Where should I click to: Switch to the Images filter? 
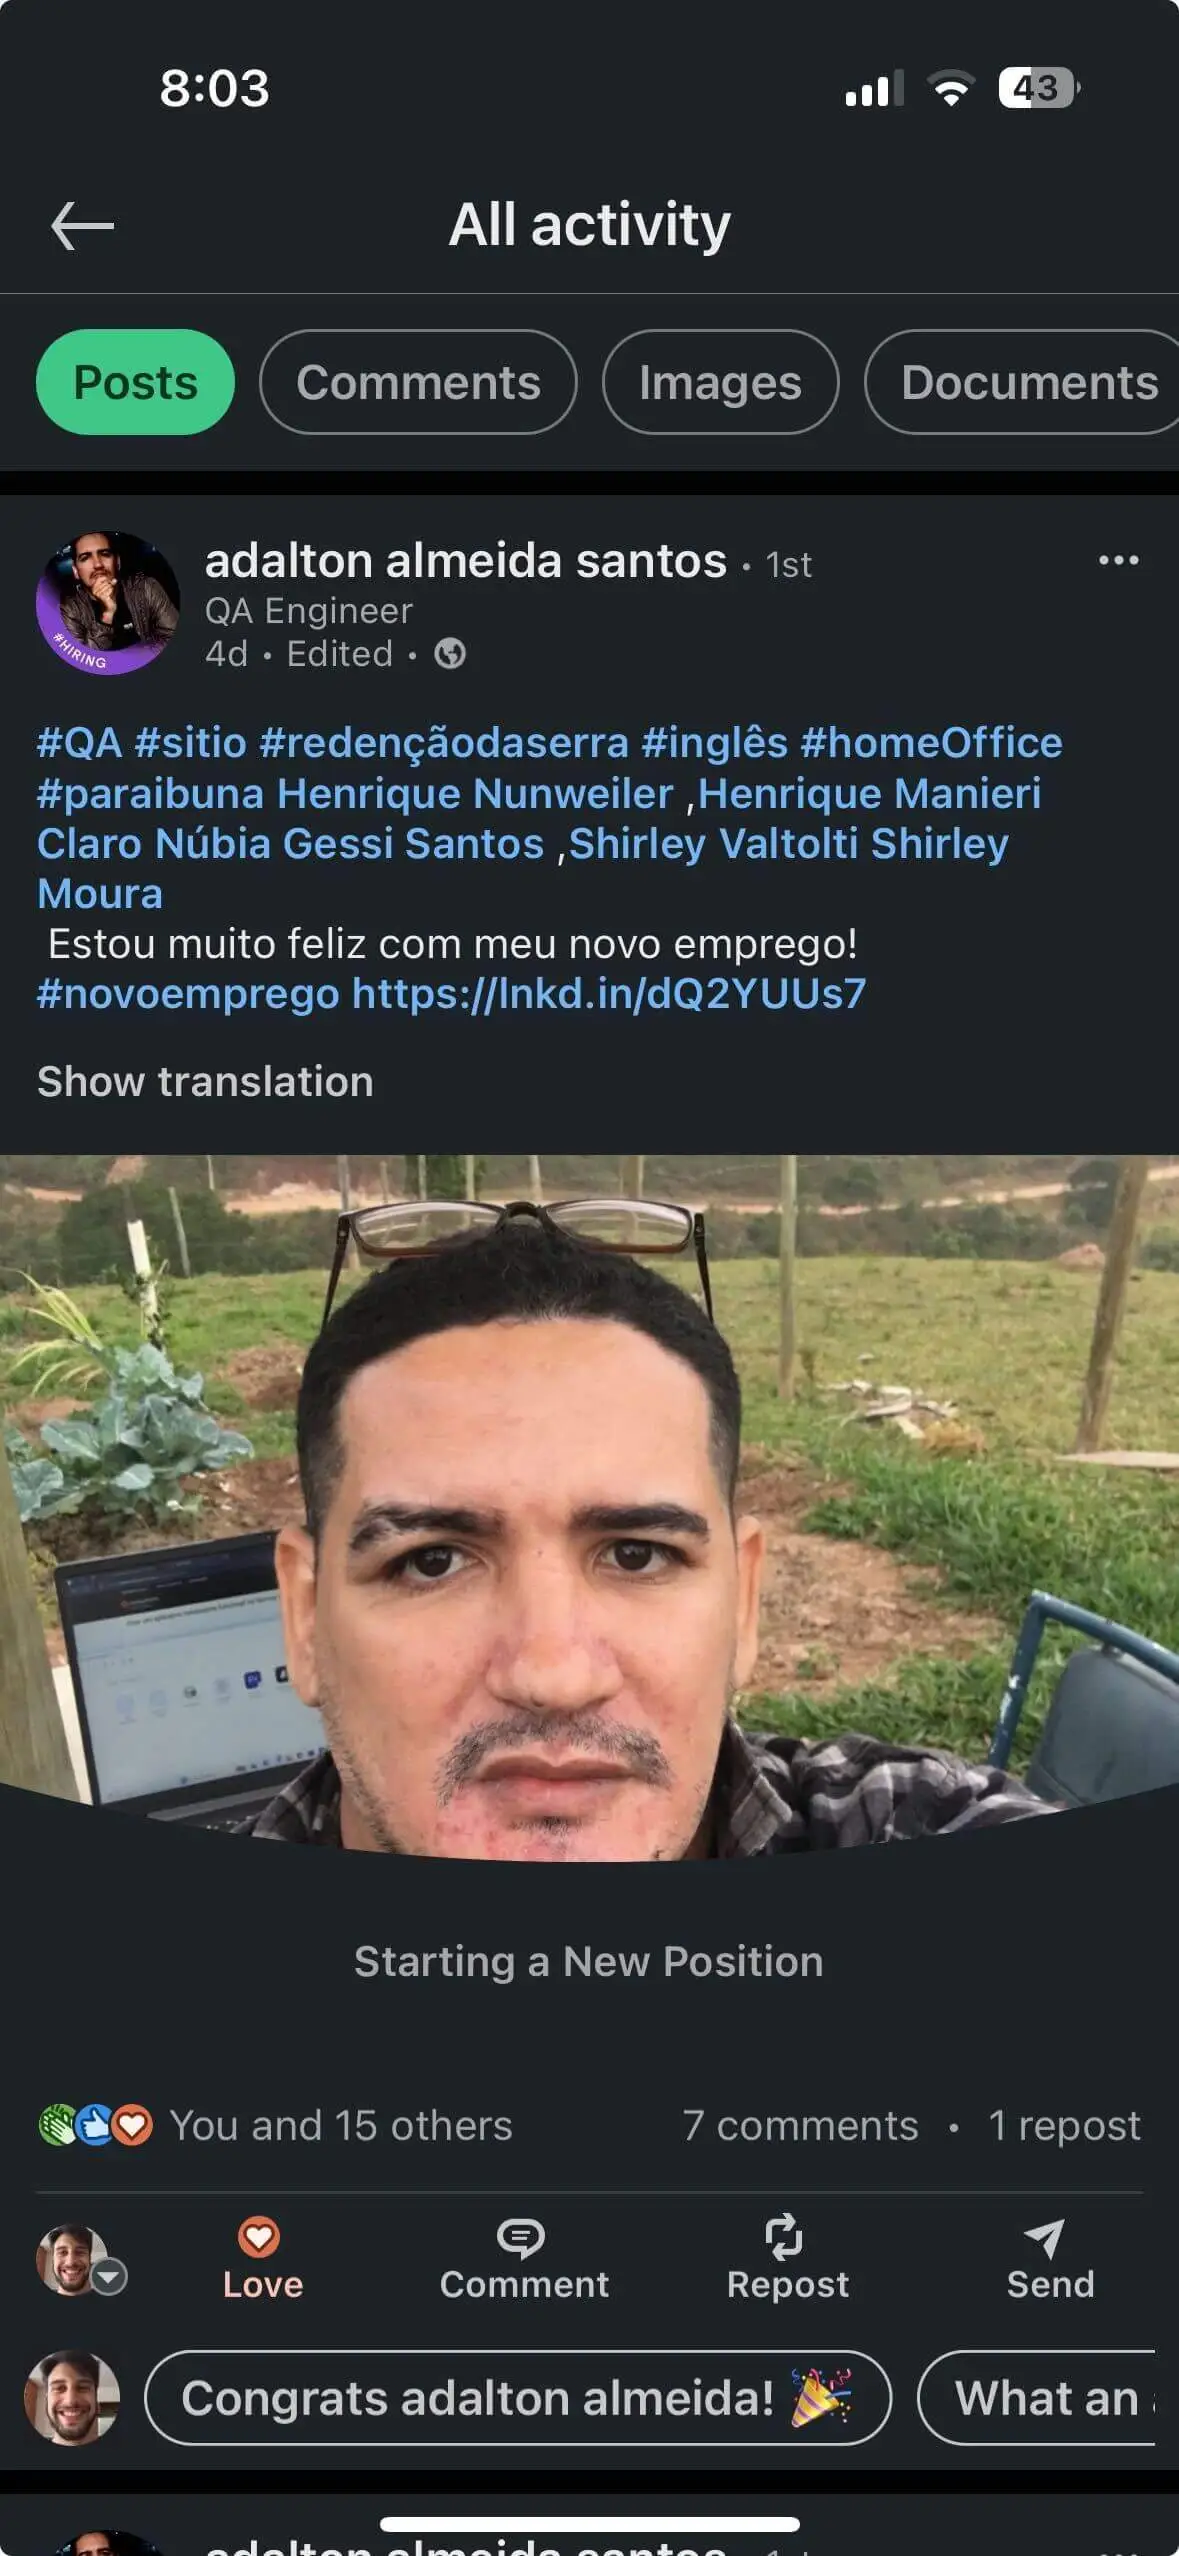pyautogui.click(x=720, y=382)
